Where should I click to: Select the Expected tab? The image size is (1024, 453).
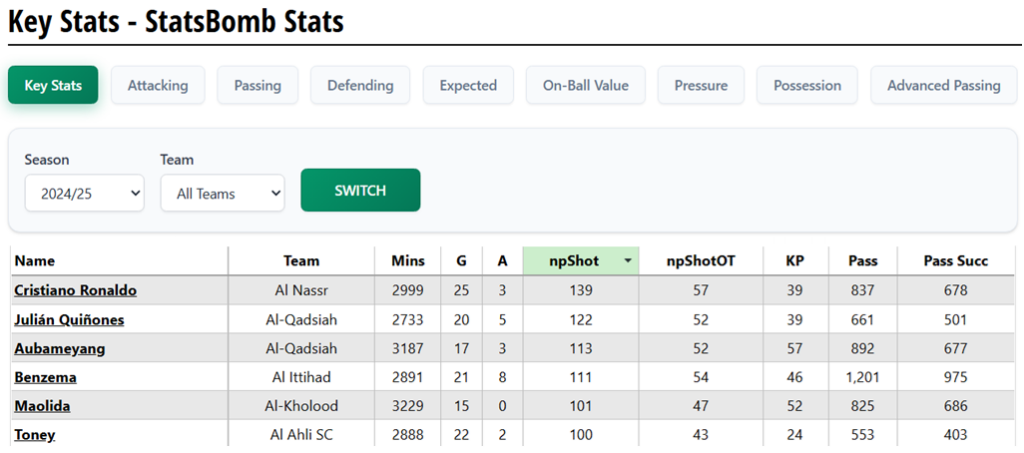tap(468, 86)
